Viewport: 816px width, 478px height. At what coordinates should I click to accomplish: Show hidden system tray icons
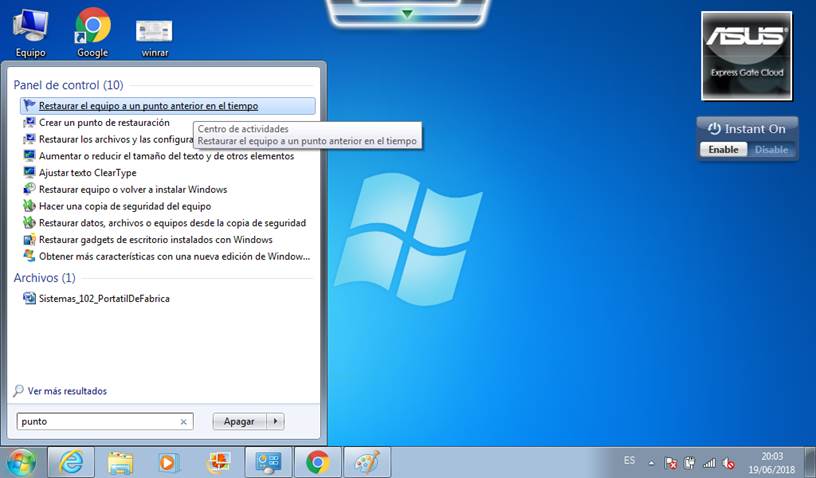point(652,463)
